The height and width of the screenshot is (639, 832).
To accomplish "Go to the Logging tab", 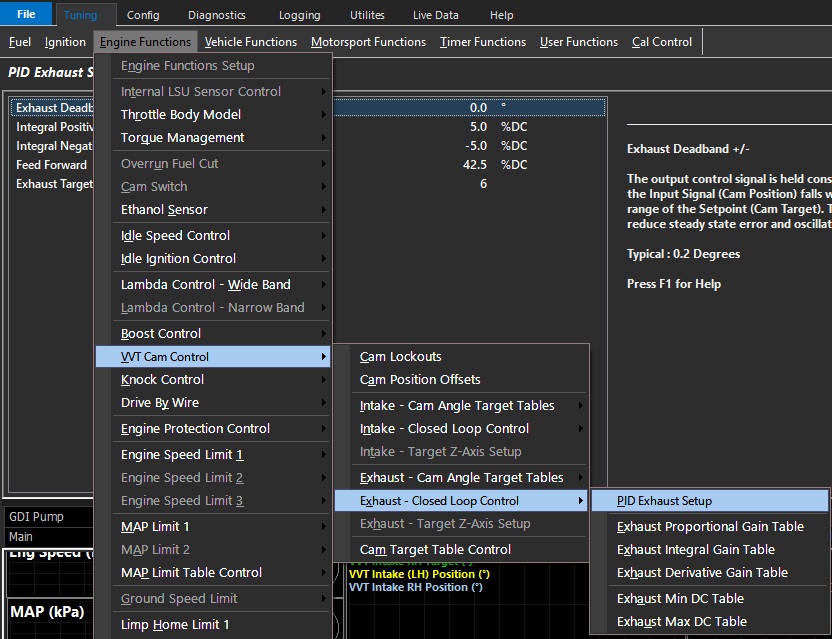I will pos(299,15).
